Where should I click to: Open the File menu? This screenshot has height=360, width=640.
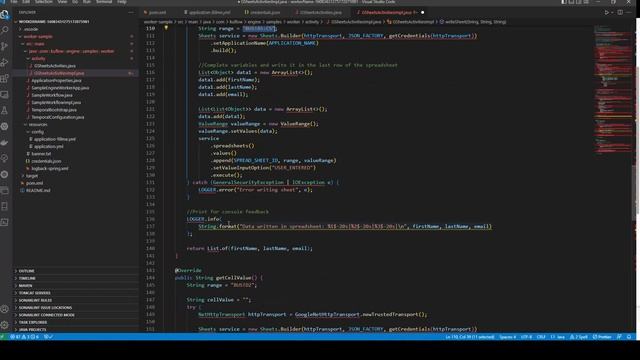(14, 2)
